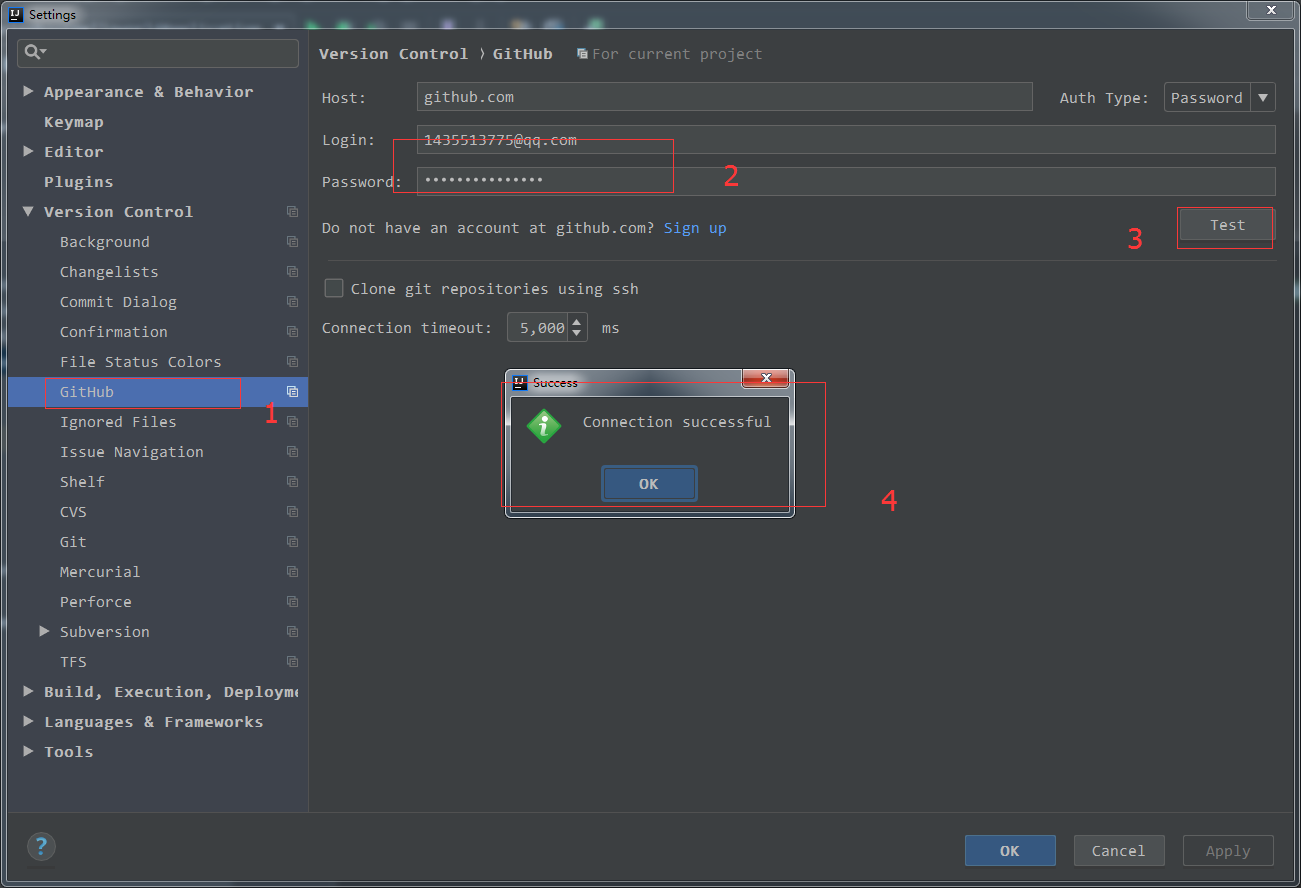Click the help question mark icon

[x=41, y=847]
